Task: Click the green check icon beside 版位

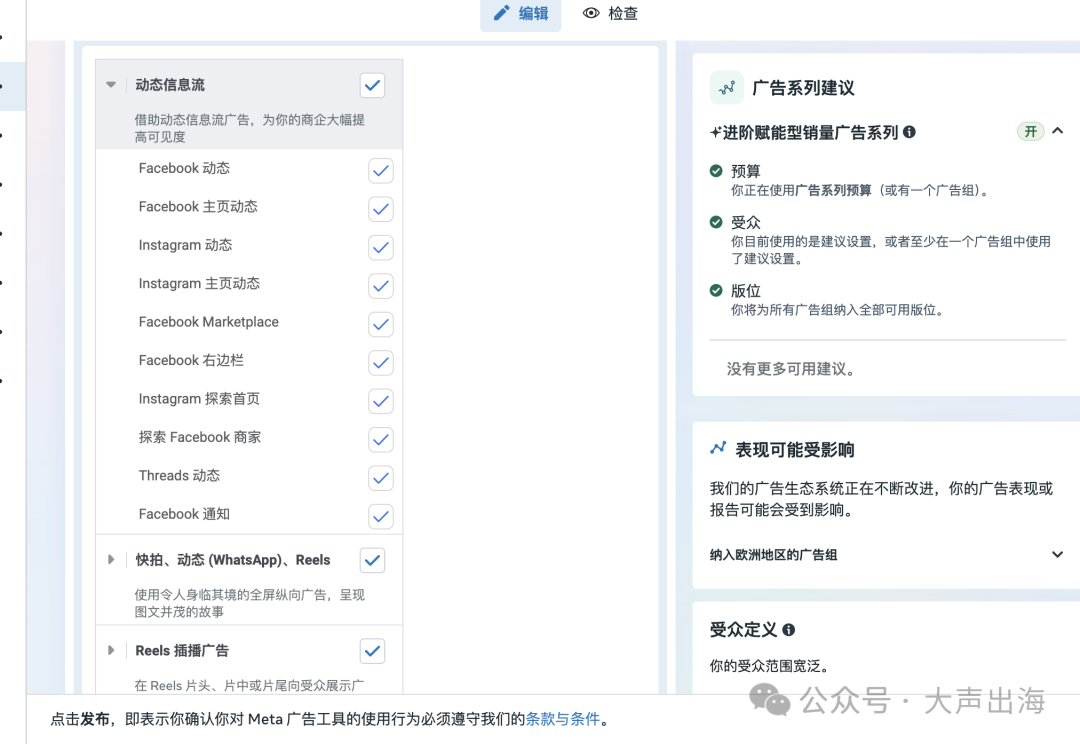Action: [716, 290]
